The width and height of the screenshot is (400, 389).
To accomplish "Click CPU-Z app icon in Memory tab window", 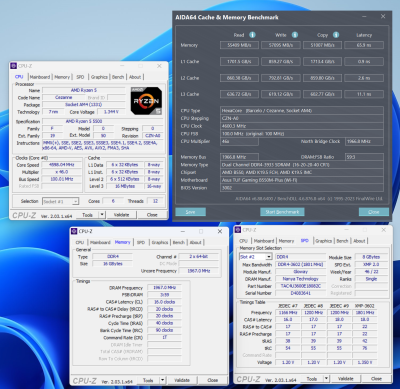I will point(74,231).
